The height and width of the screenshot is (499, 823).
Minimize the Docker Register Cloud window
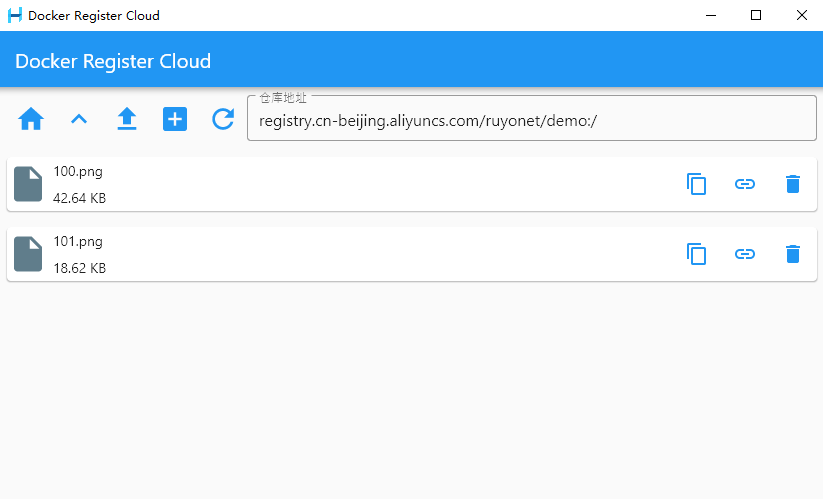pyautogui.click(x=710, y=15)
